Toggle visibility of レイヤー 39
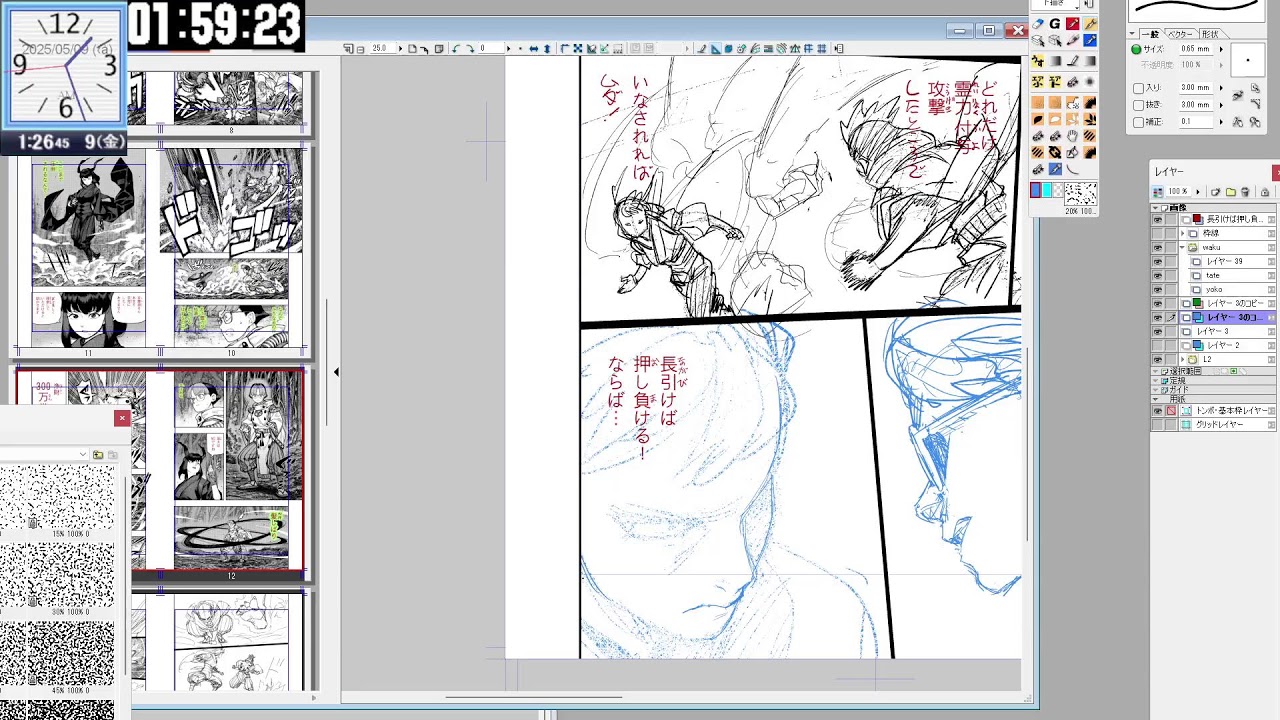The height and width of the screenshot is (720, 1280). pos(1157,261)
